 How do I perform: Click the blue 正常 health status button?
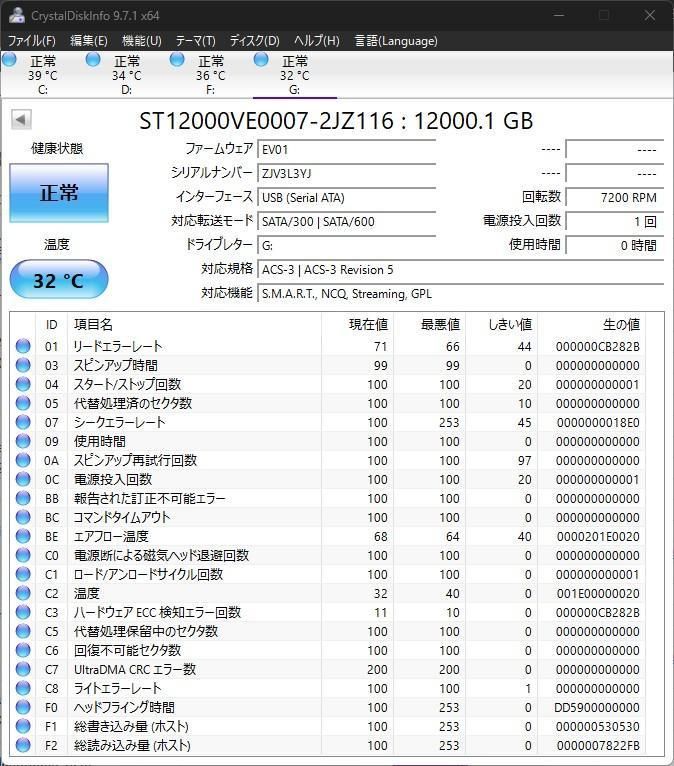coord(58,193)
